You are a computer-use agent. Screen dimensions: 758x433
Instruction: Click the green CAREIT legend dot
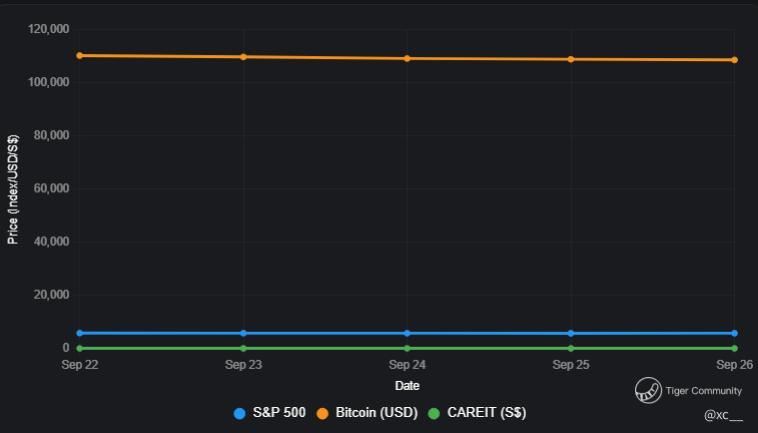coord(434,414)
